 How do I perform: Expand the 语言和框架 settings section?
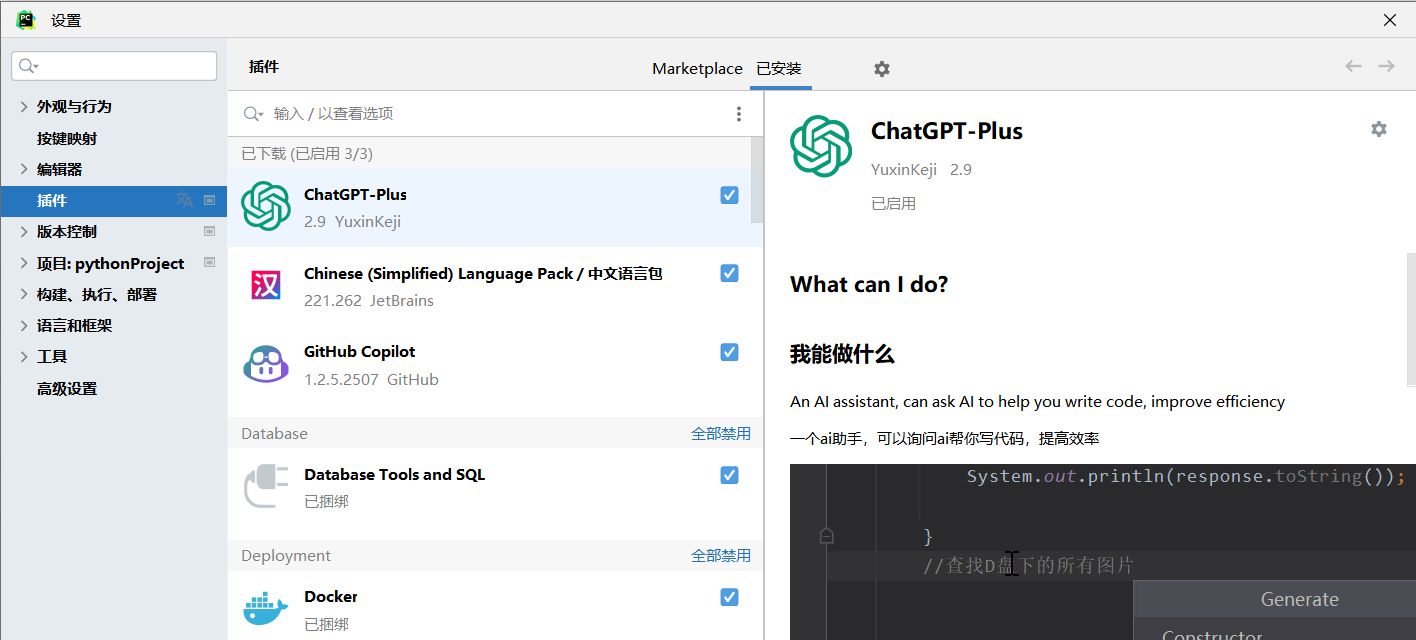tap(24, 325)
